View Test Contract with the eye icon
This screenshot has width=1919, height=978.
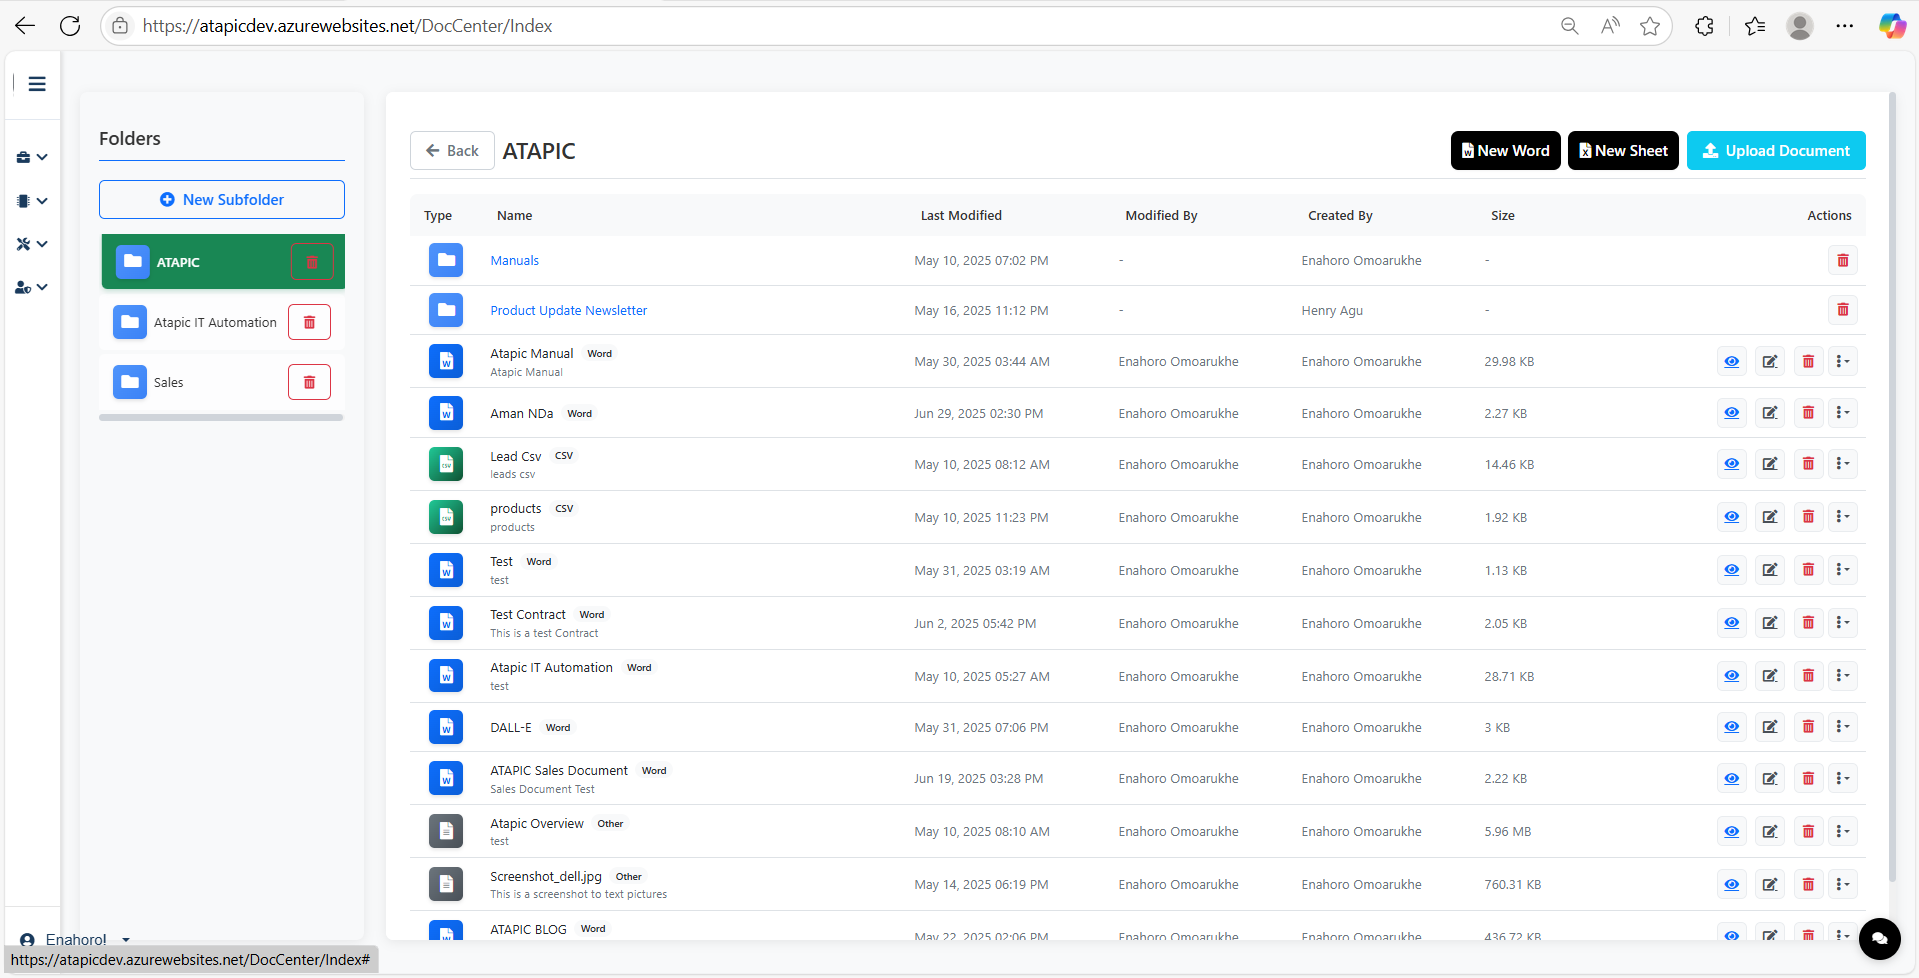click(x=1732, y=623)
